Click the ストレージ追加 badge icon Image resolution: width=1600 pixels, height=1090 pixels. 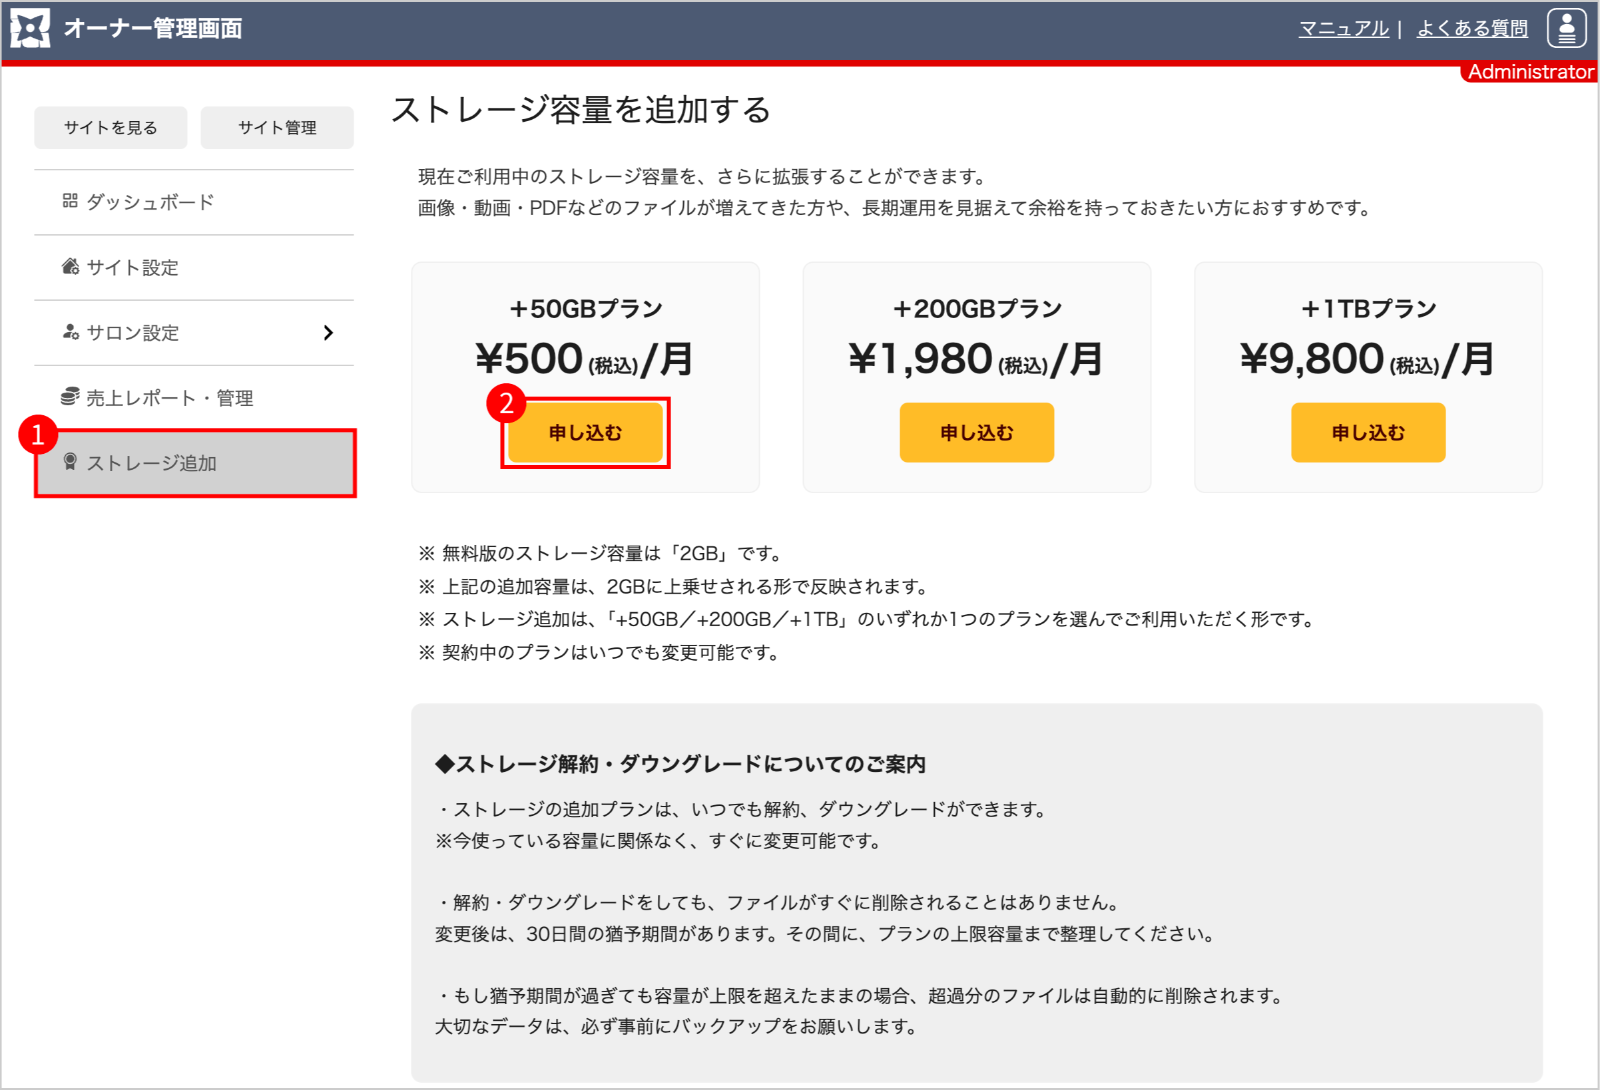pos(70,462)
